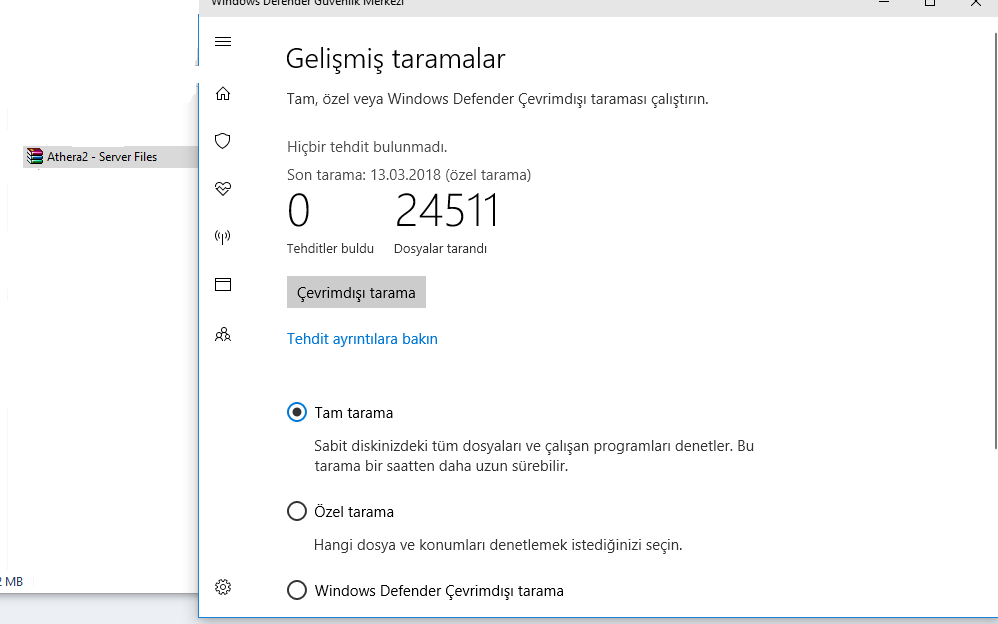998x624 pixels.
Task: Click the vertical scrollbar of Defender window
Action: pos(995,242)
